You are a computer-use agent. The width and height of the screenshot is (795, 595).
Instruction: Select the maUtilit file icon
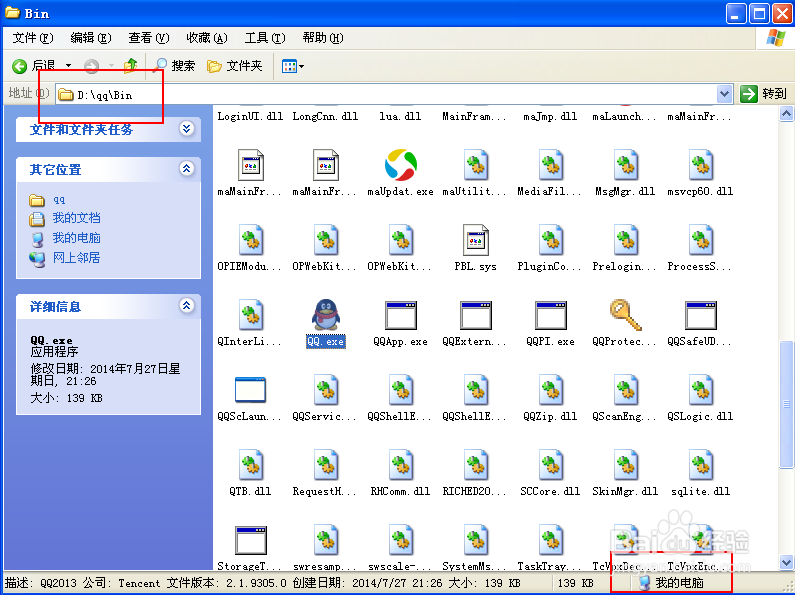point(476,165)
